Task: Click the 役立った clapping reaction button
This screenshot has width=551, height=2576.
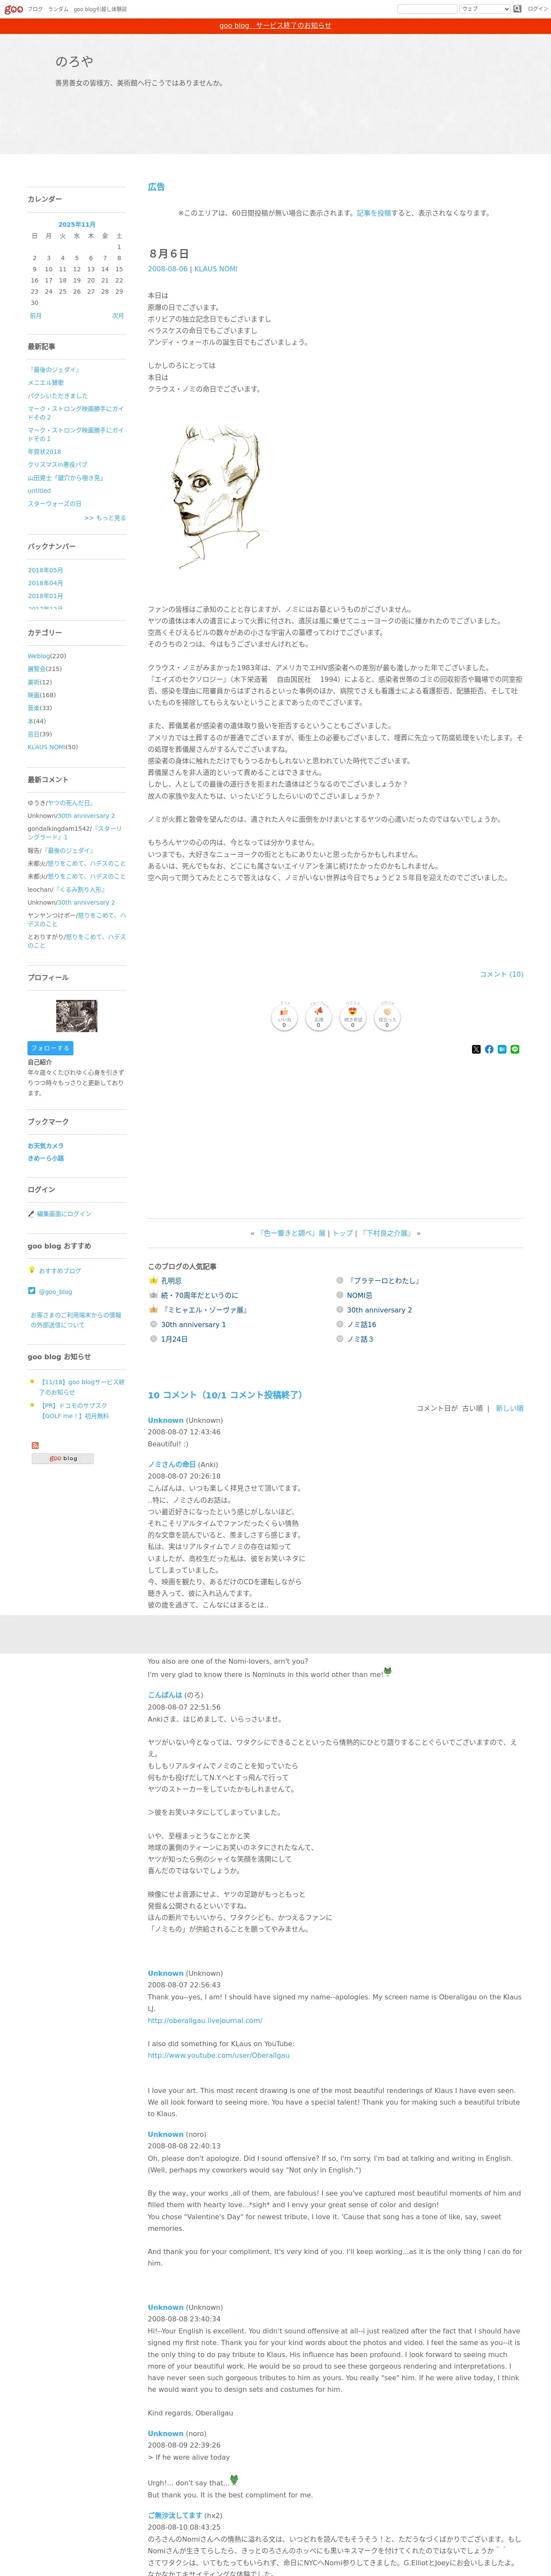Action: [387, 1017]
